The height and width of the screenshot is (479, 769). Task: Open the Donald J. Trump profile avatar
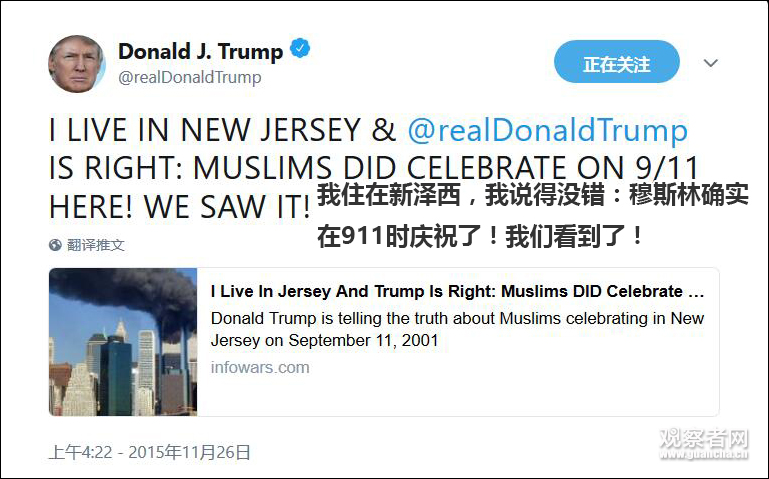pos(77,64)
